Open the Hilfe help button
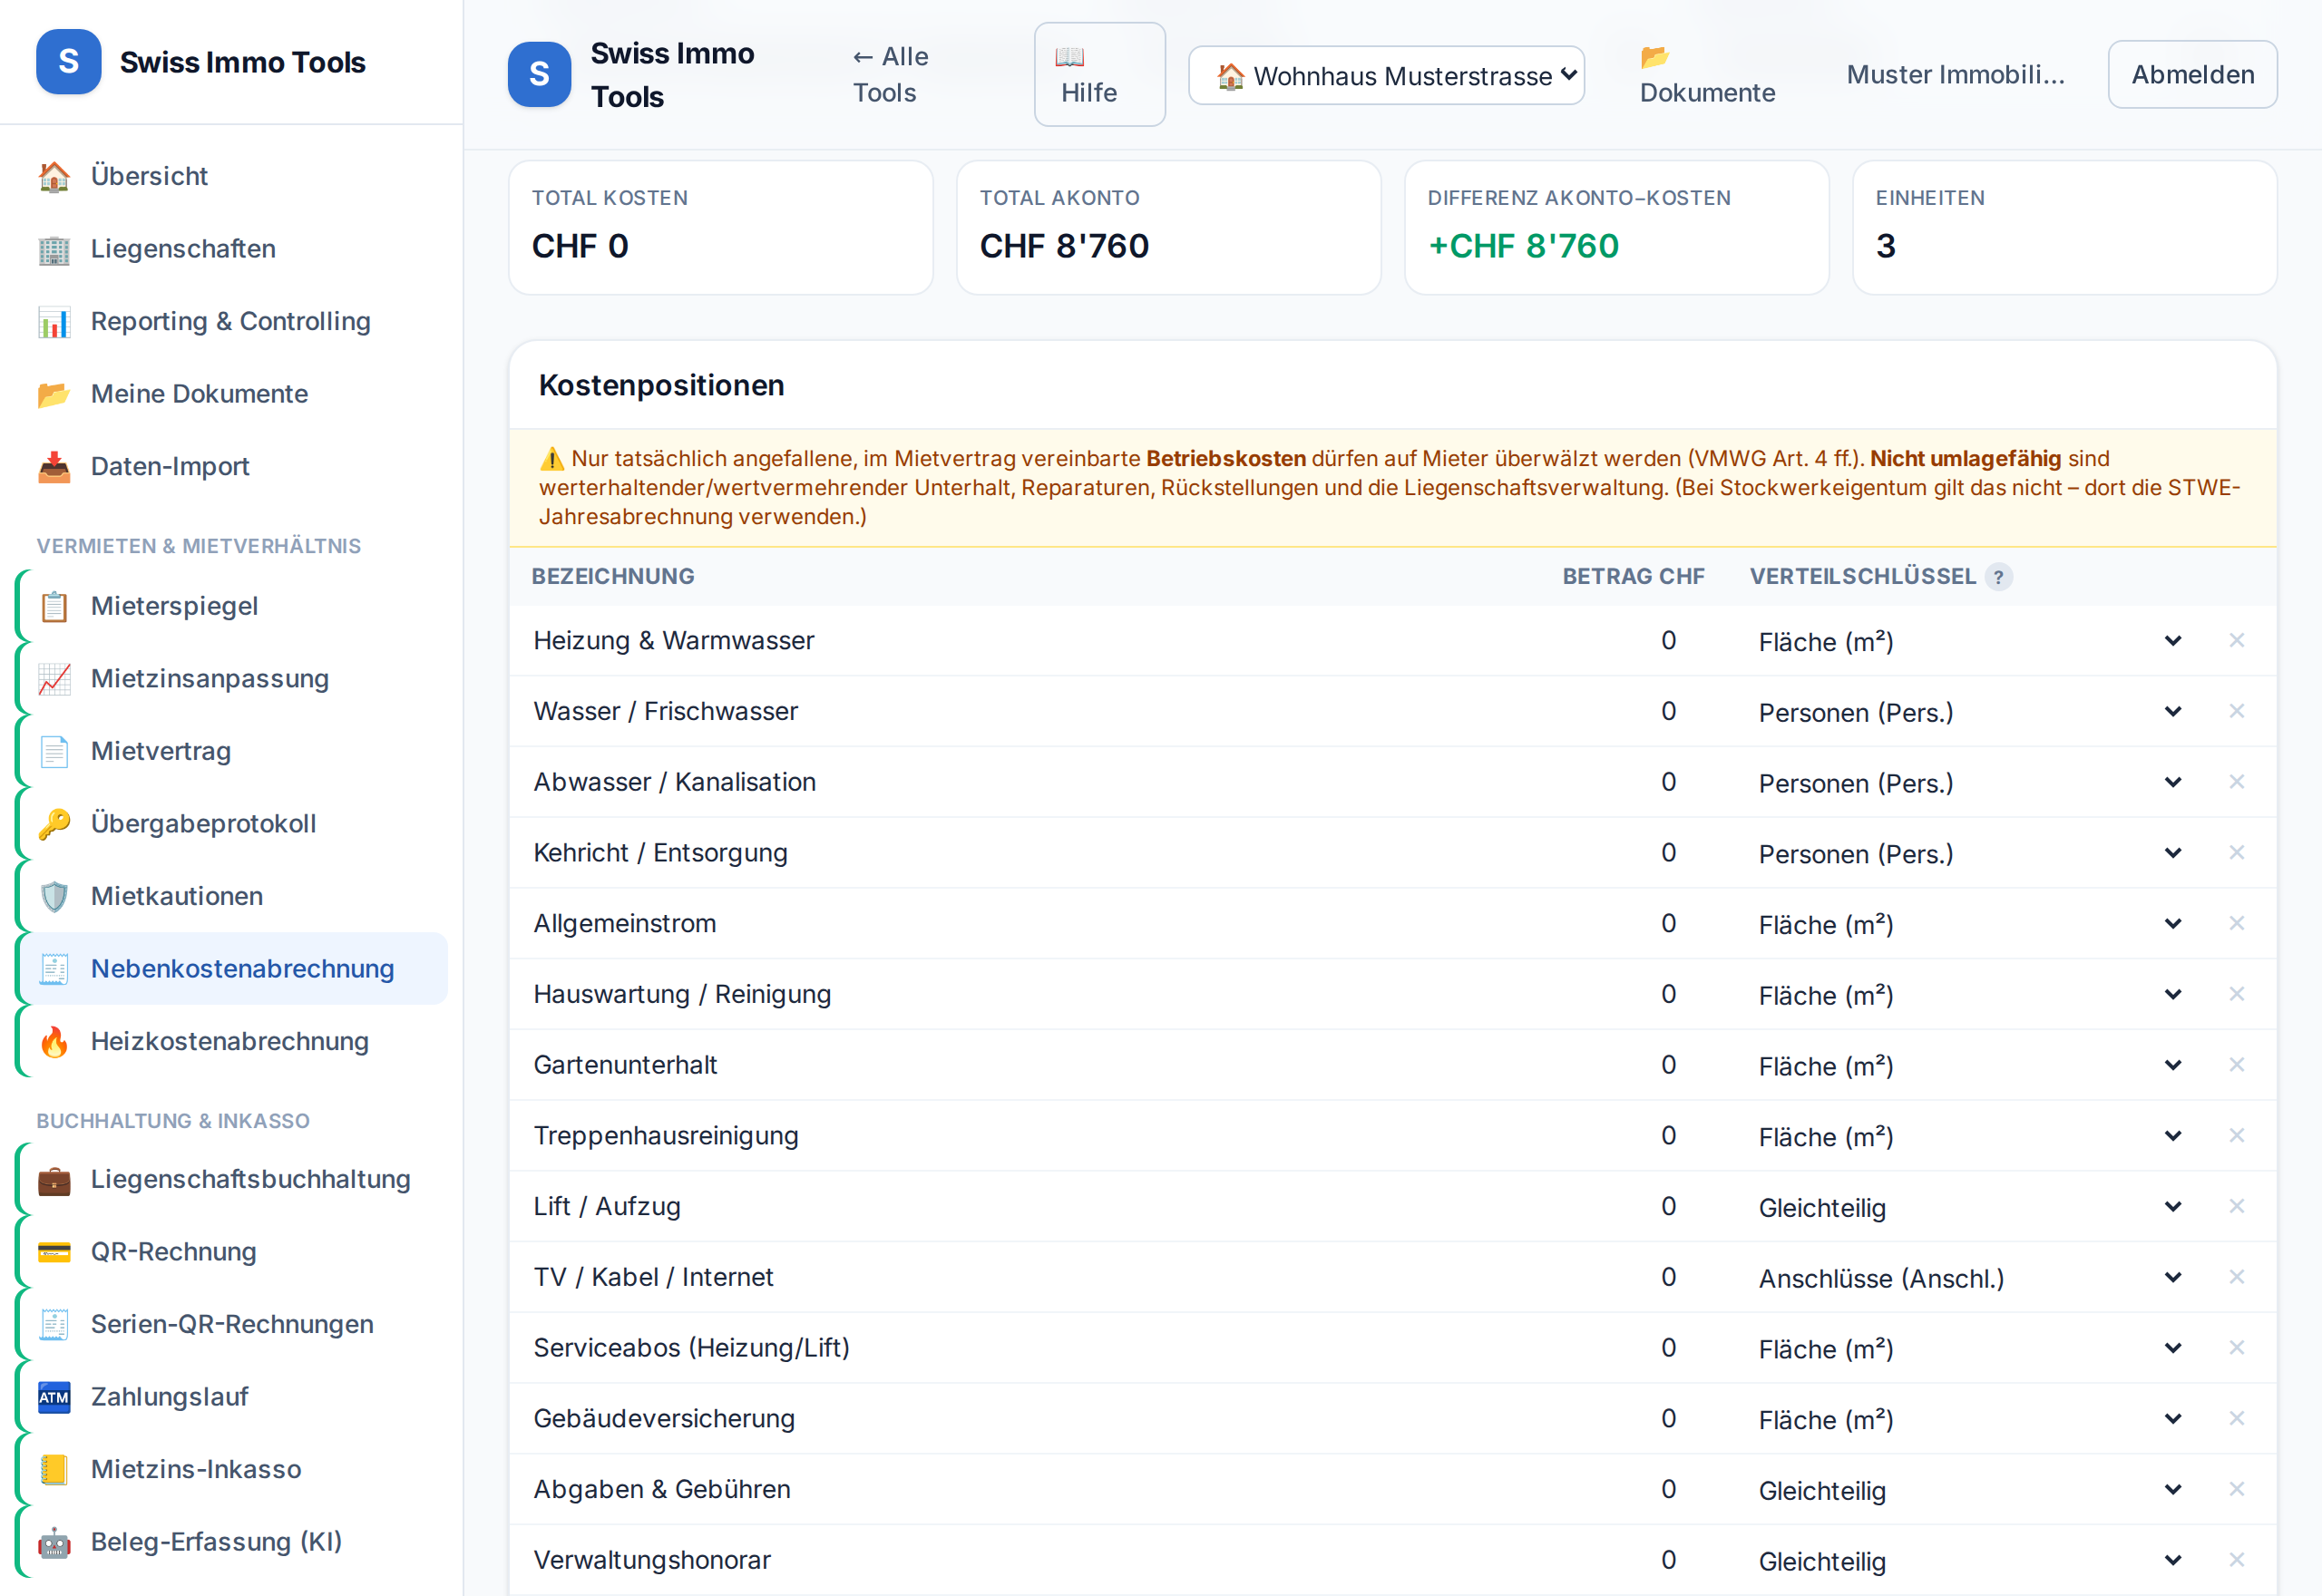The image size is (2322, 1596). (1098, 75)
